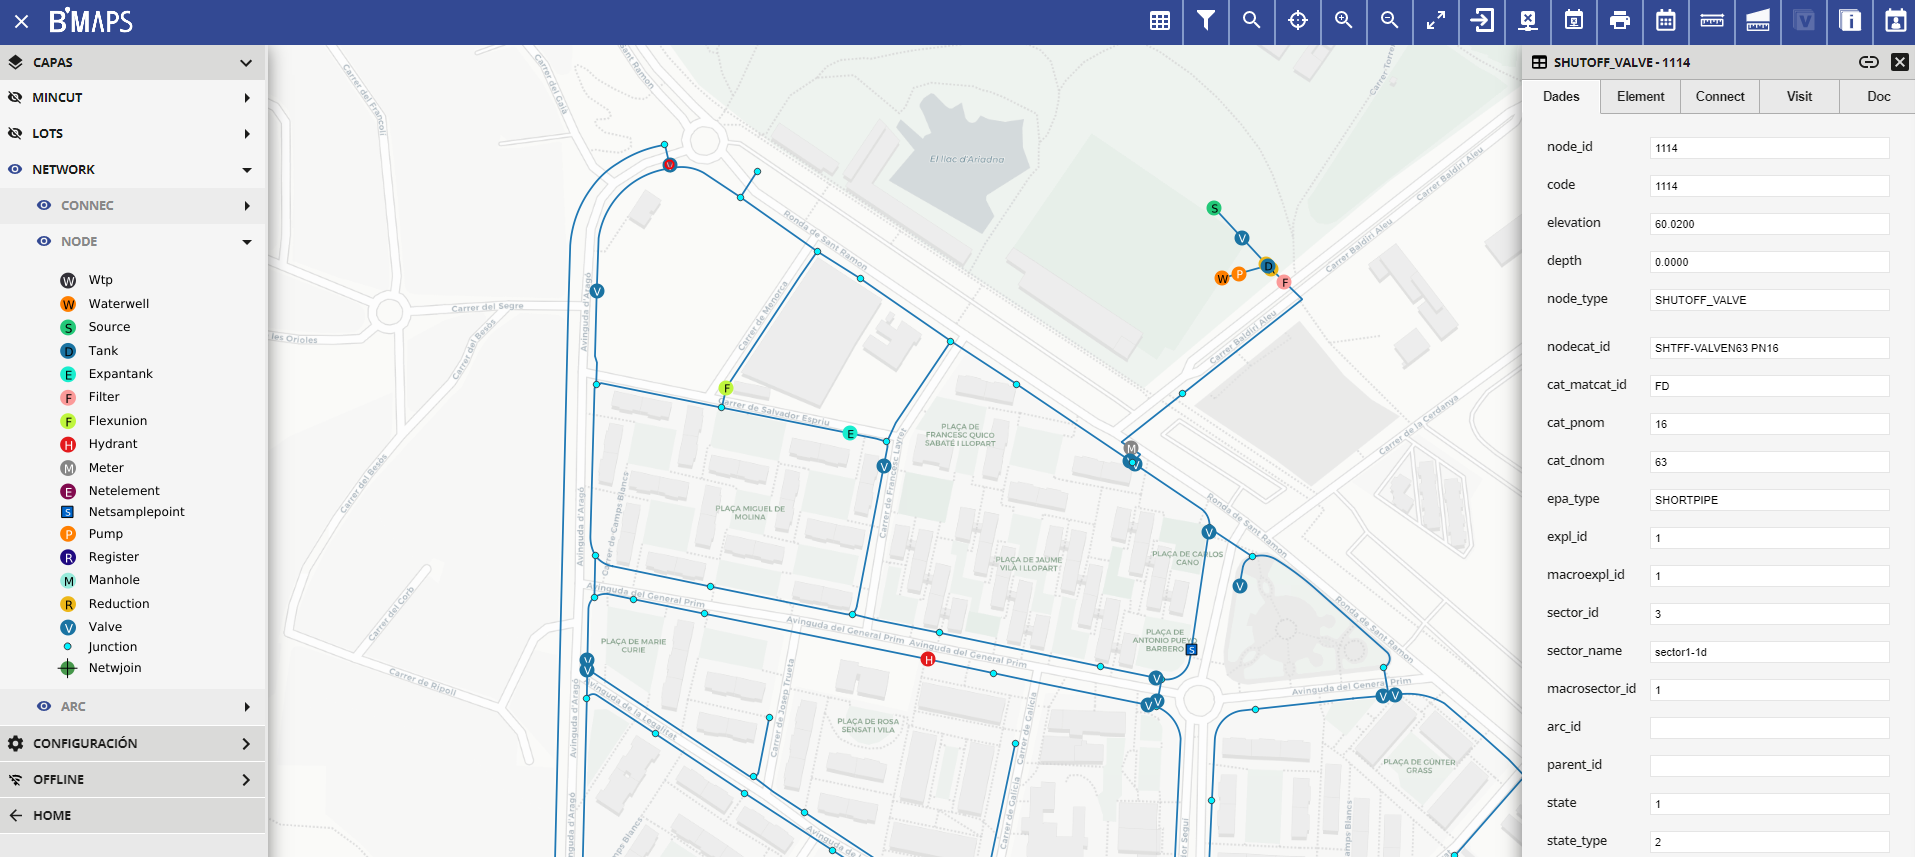Click the green Flexunion F marker on map
This screenshot has height=857, width=1915.
click(727, 388)
